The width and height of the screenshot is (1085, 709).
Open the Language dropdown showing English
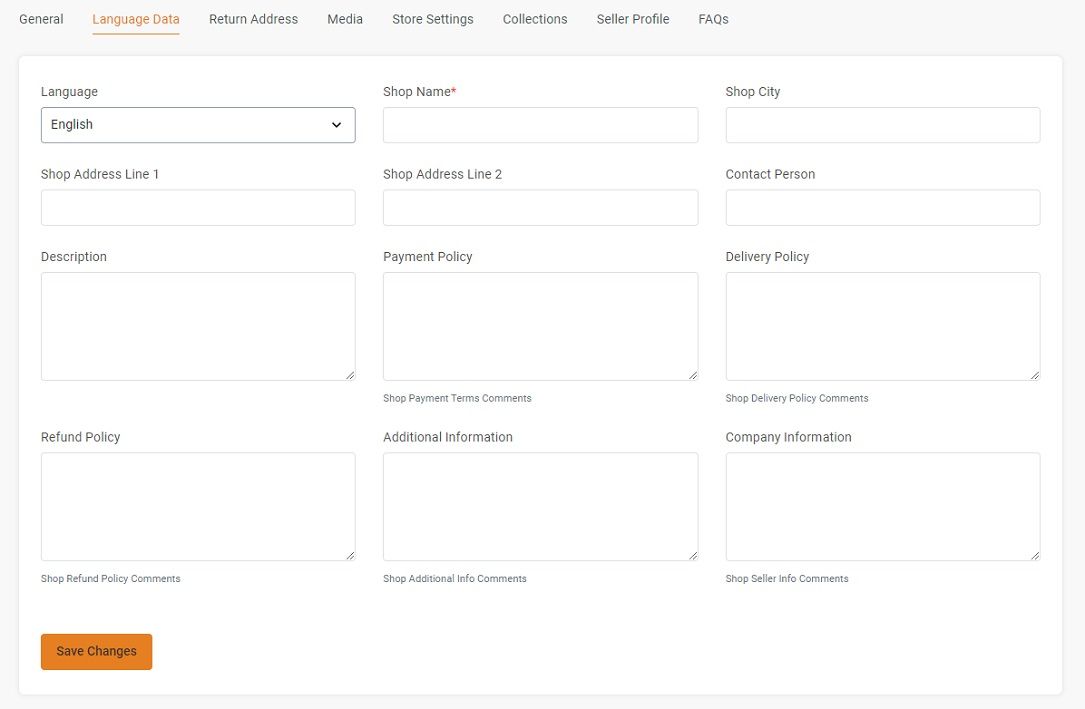[198, 125]
